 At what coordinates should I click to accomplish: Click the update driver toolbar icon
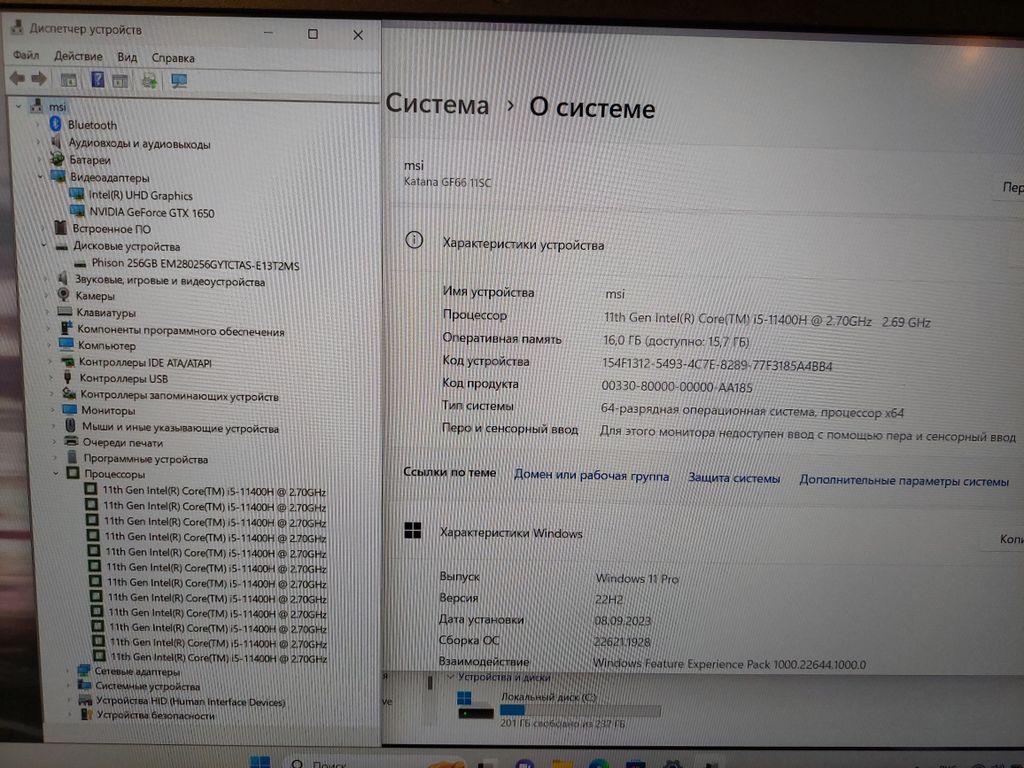[149, 80]
